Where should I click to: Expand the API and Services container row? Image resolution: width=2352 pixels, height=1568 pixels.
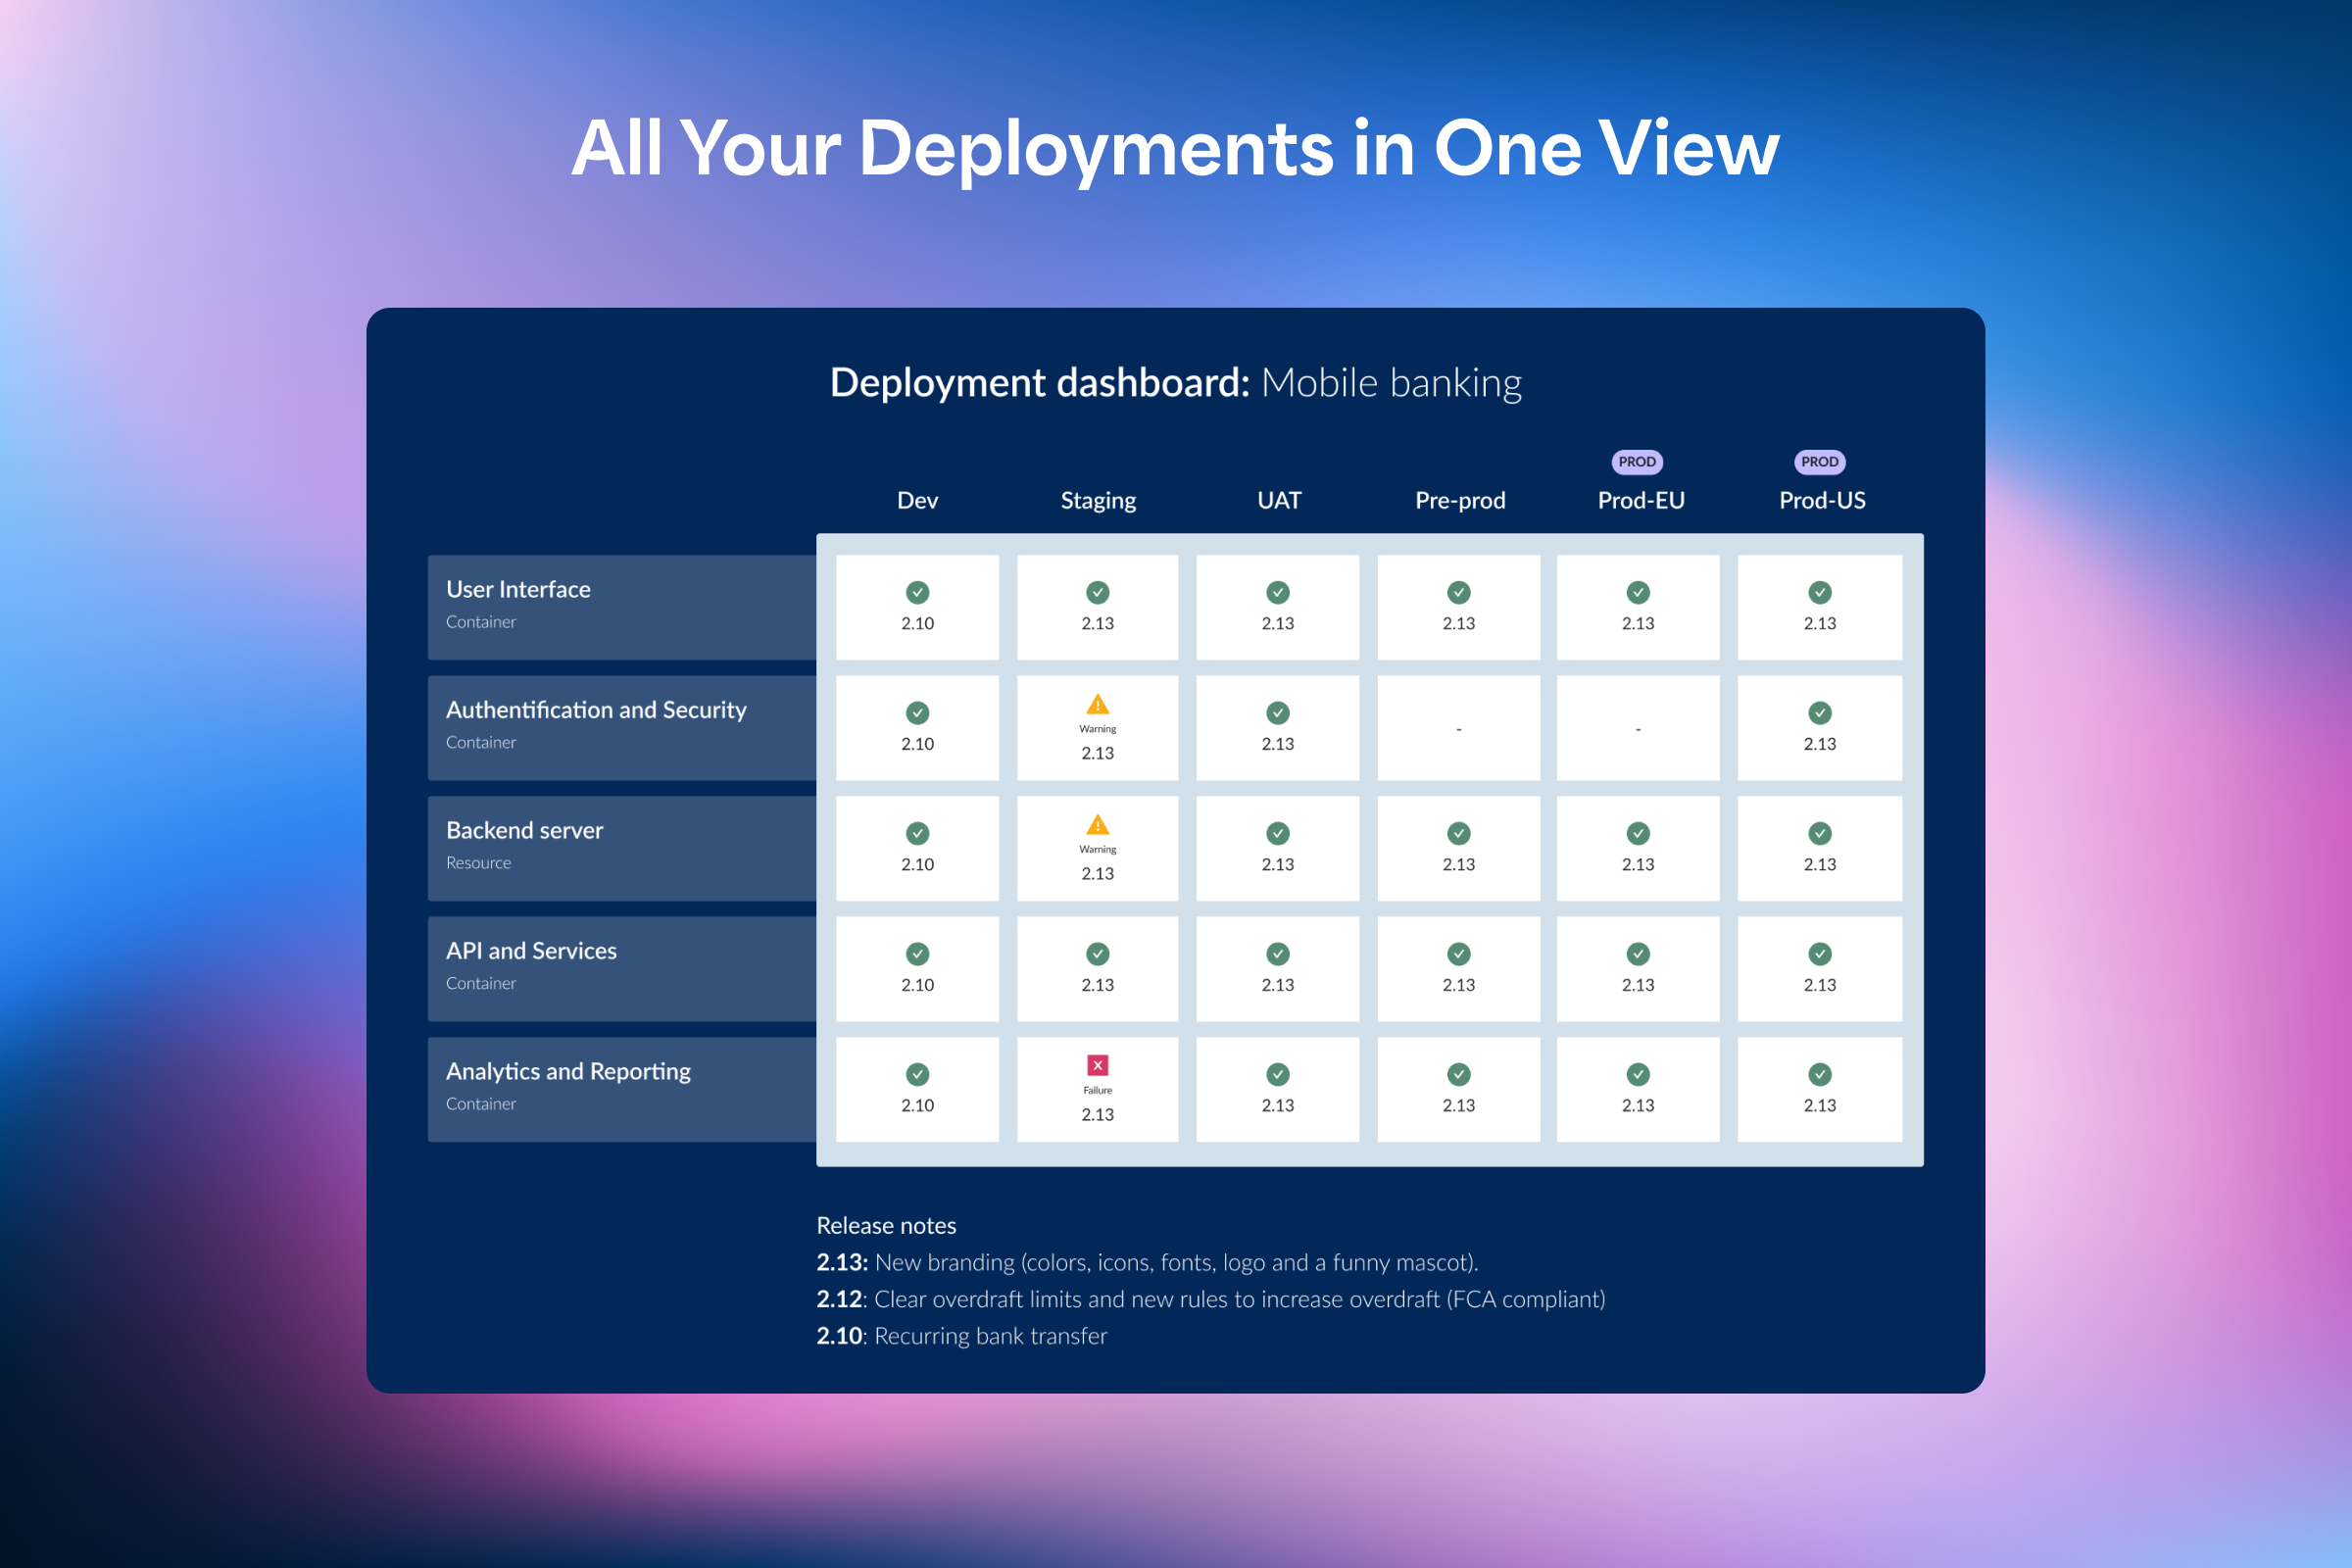point(620,966)
